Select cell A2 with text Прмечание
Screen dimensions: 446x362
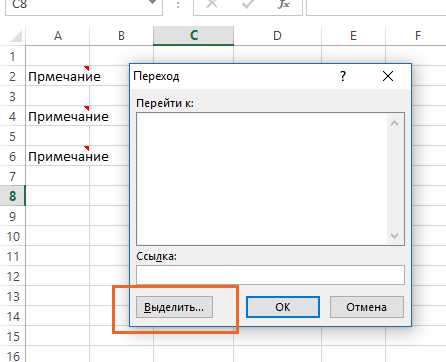tap(58, 76)
